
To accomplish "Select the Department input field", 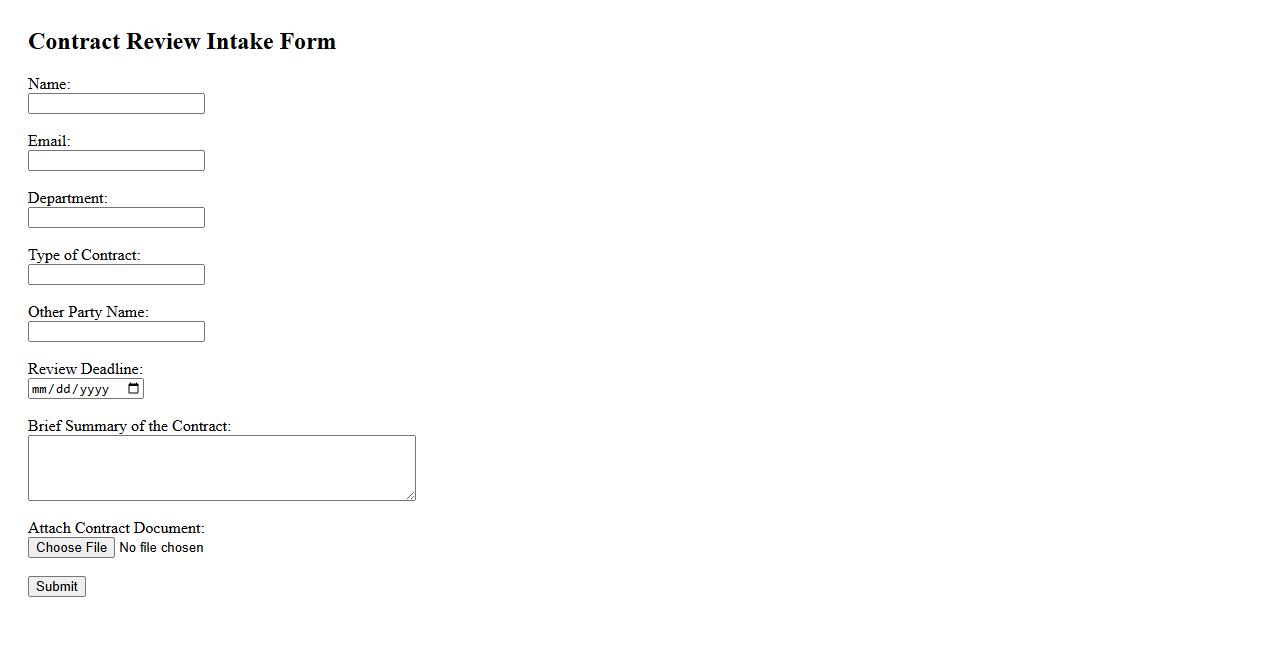I will click(116, 218).
